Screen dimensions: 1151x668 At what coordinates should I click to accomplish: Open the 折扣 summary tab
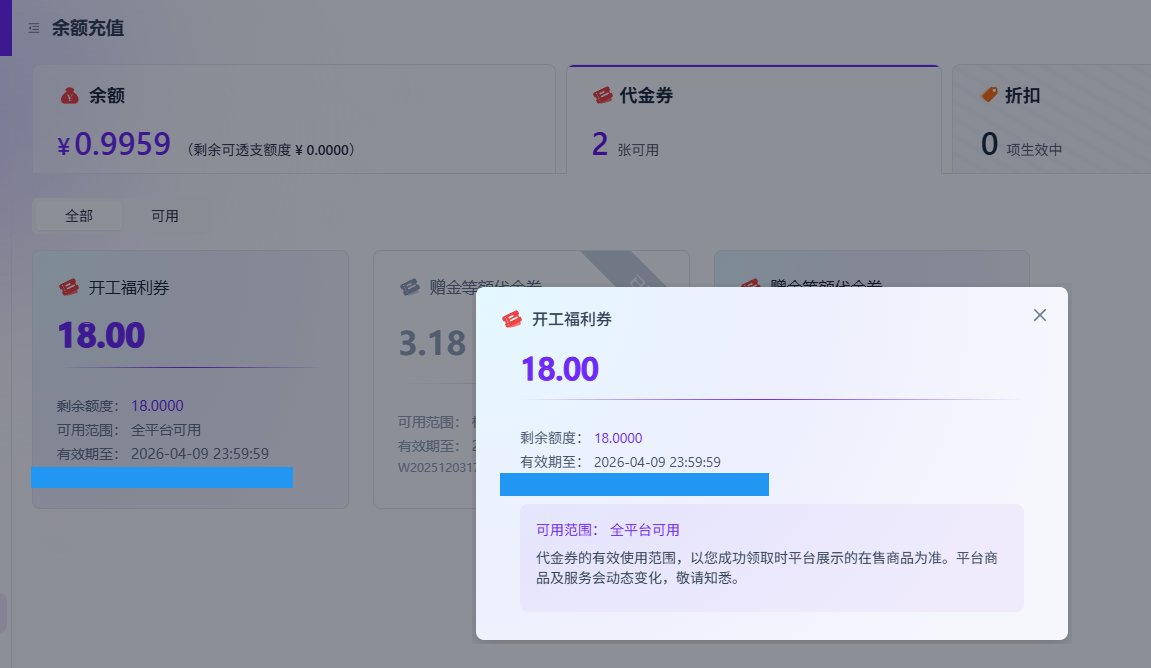[1050, 120]
